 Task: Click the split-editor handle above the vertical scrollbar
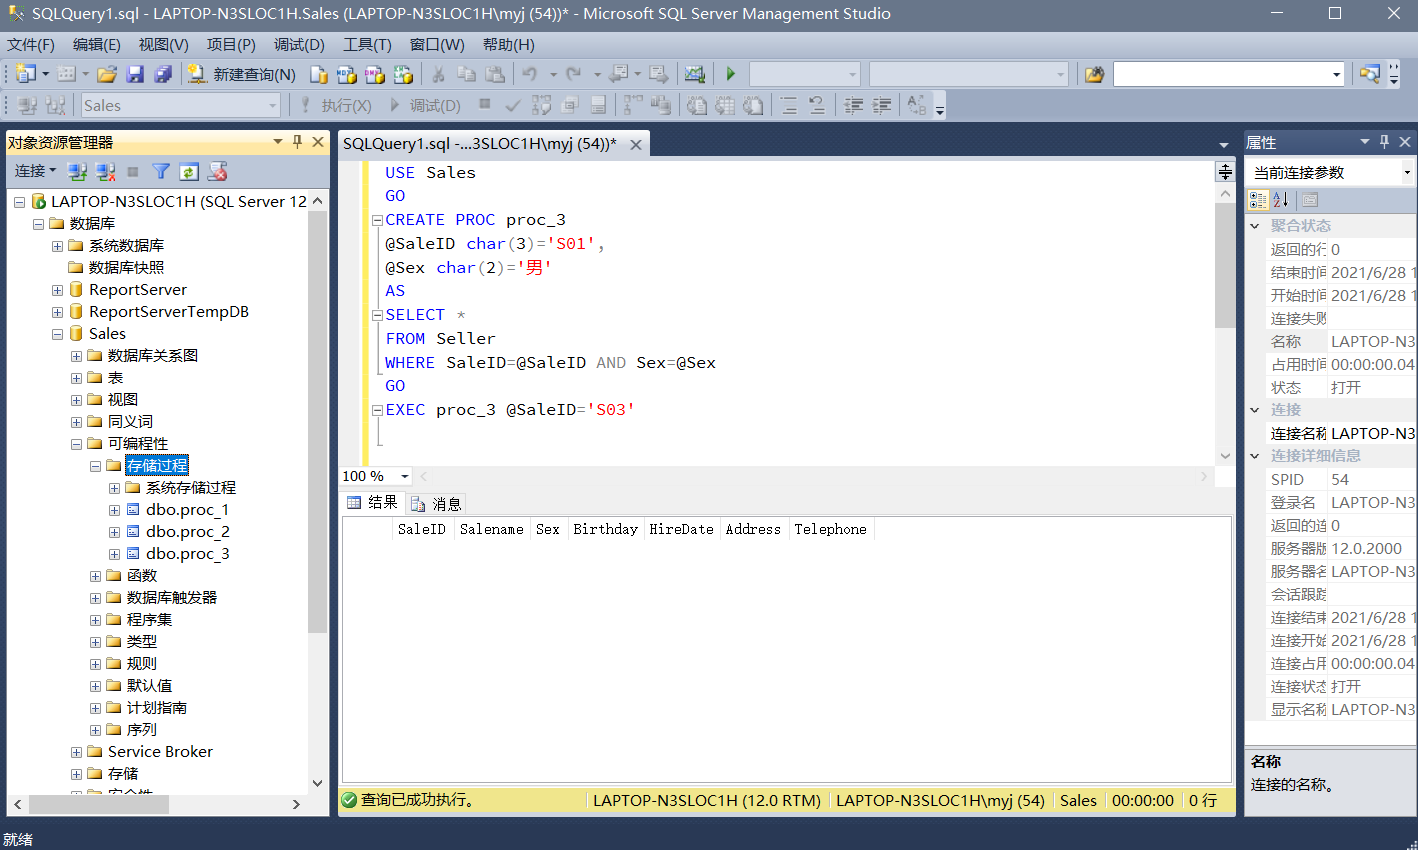click(1225, 172)
